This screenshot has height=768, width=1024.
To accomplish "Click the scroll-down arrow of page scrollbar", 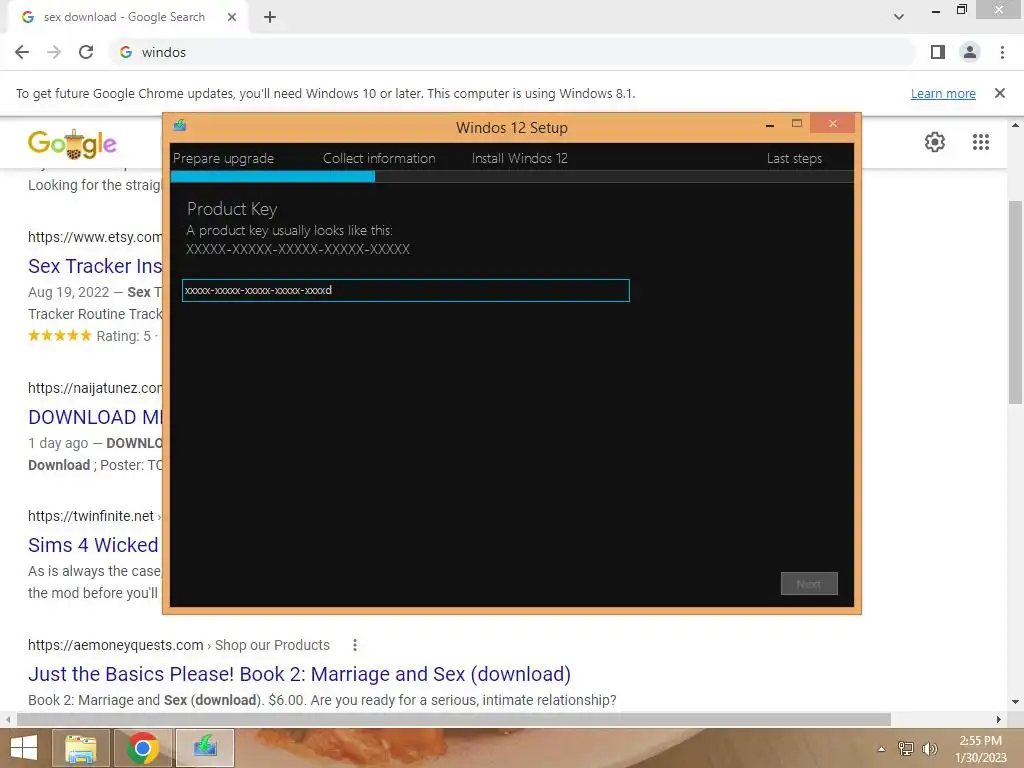I will coord(1015,702).
